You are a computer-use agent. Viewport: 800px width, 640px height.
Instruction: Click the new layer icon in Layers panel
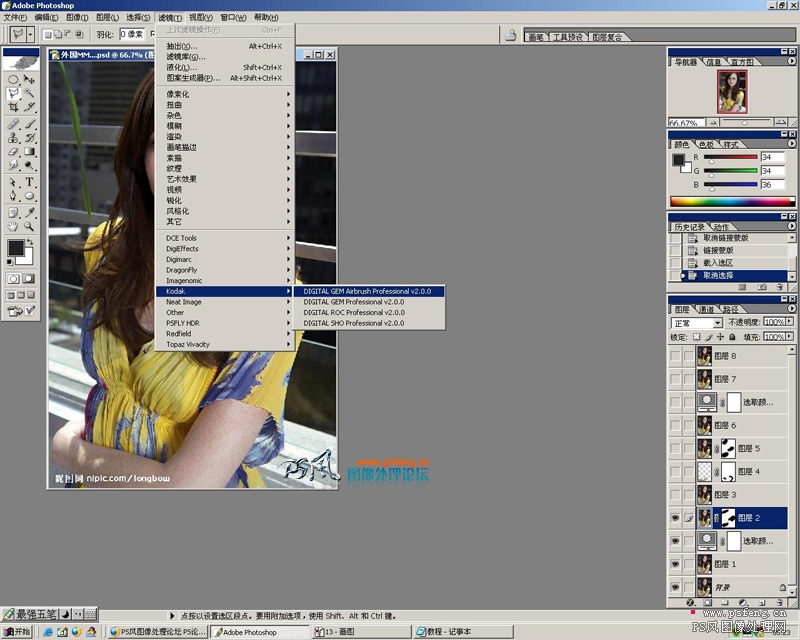point(762,602)
